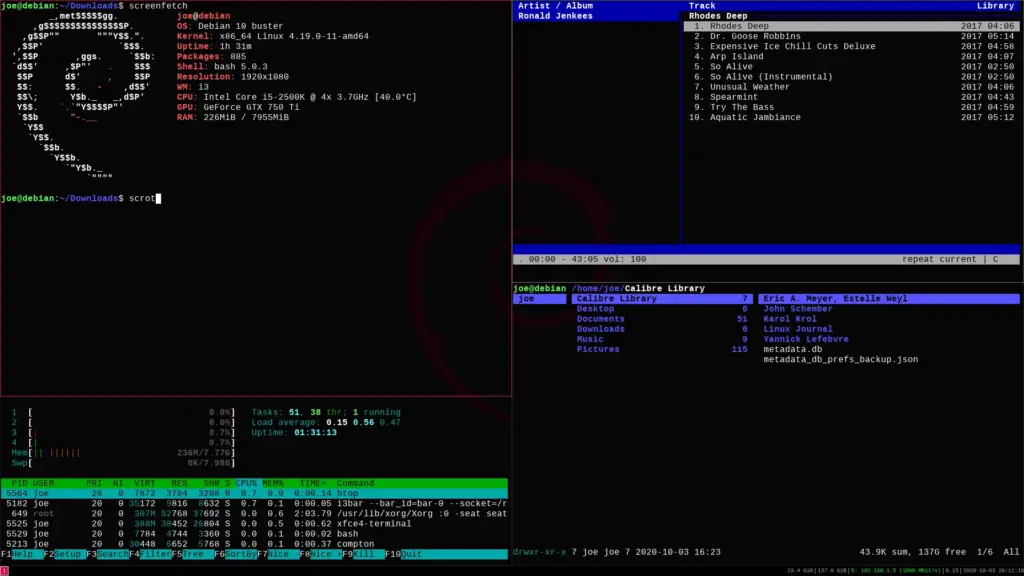Select metadata.db file in ranger
The height and width of the screenshot is (576, 1024).
coord(793,349)
